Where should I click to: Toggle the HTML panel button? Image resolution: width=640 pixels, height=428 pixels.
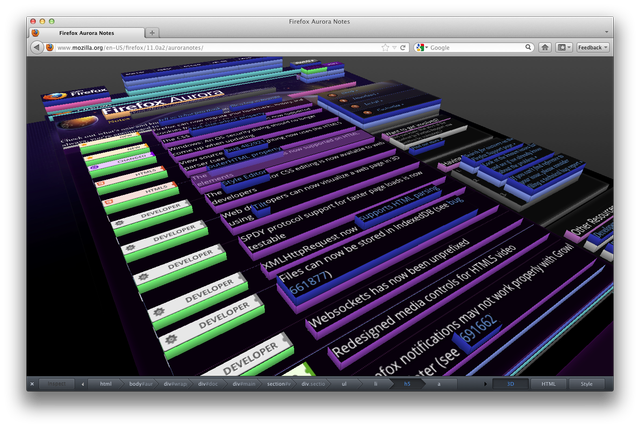(x=548, y=384)
